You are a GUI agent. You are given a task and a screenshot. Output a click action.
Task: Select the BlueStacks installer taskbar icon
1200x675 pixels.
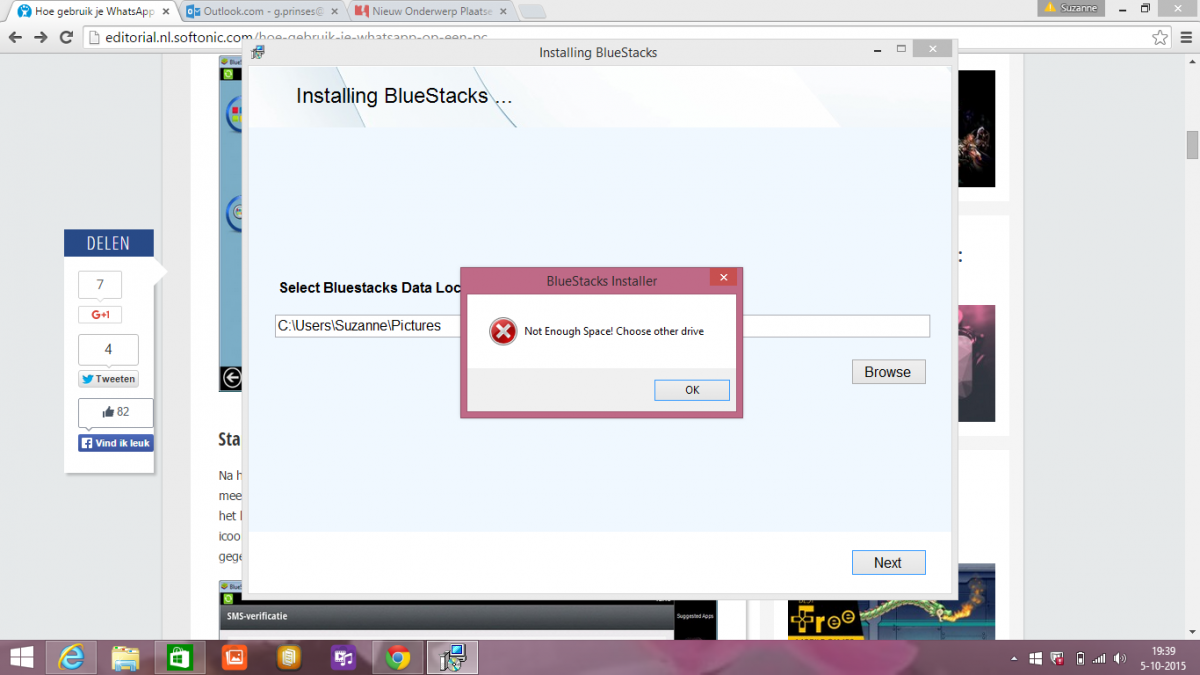pyautogui.click(x=452, y=657)
